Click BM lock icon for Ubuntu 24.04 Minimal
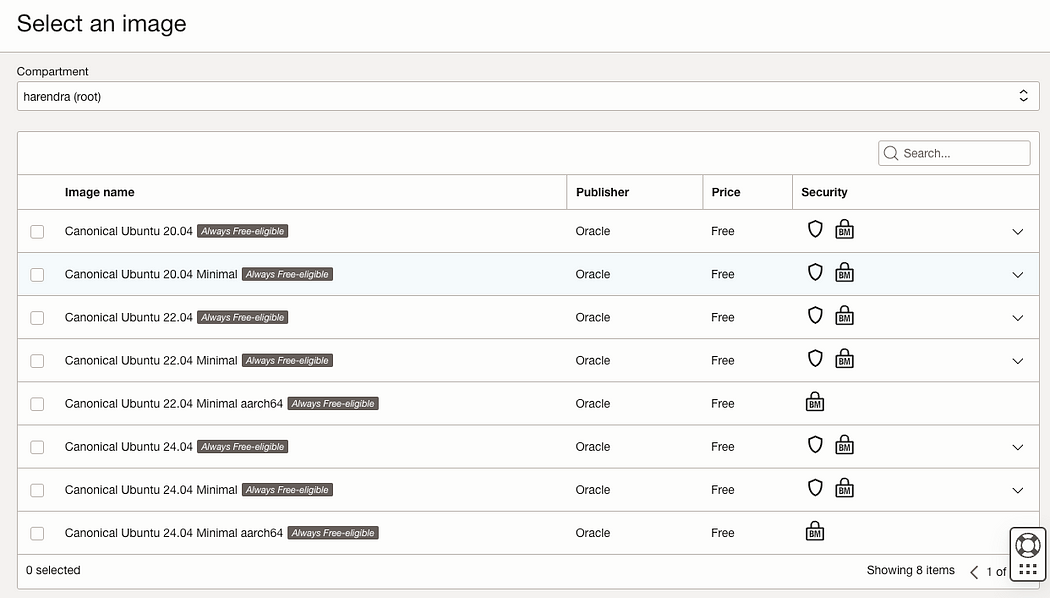The width and height of the screenshot is (1050, 598). tap(844, 488)
